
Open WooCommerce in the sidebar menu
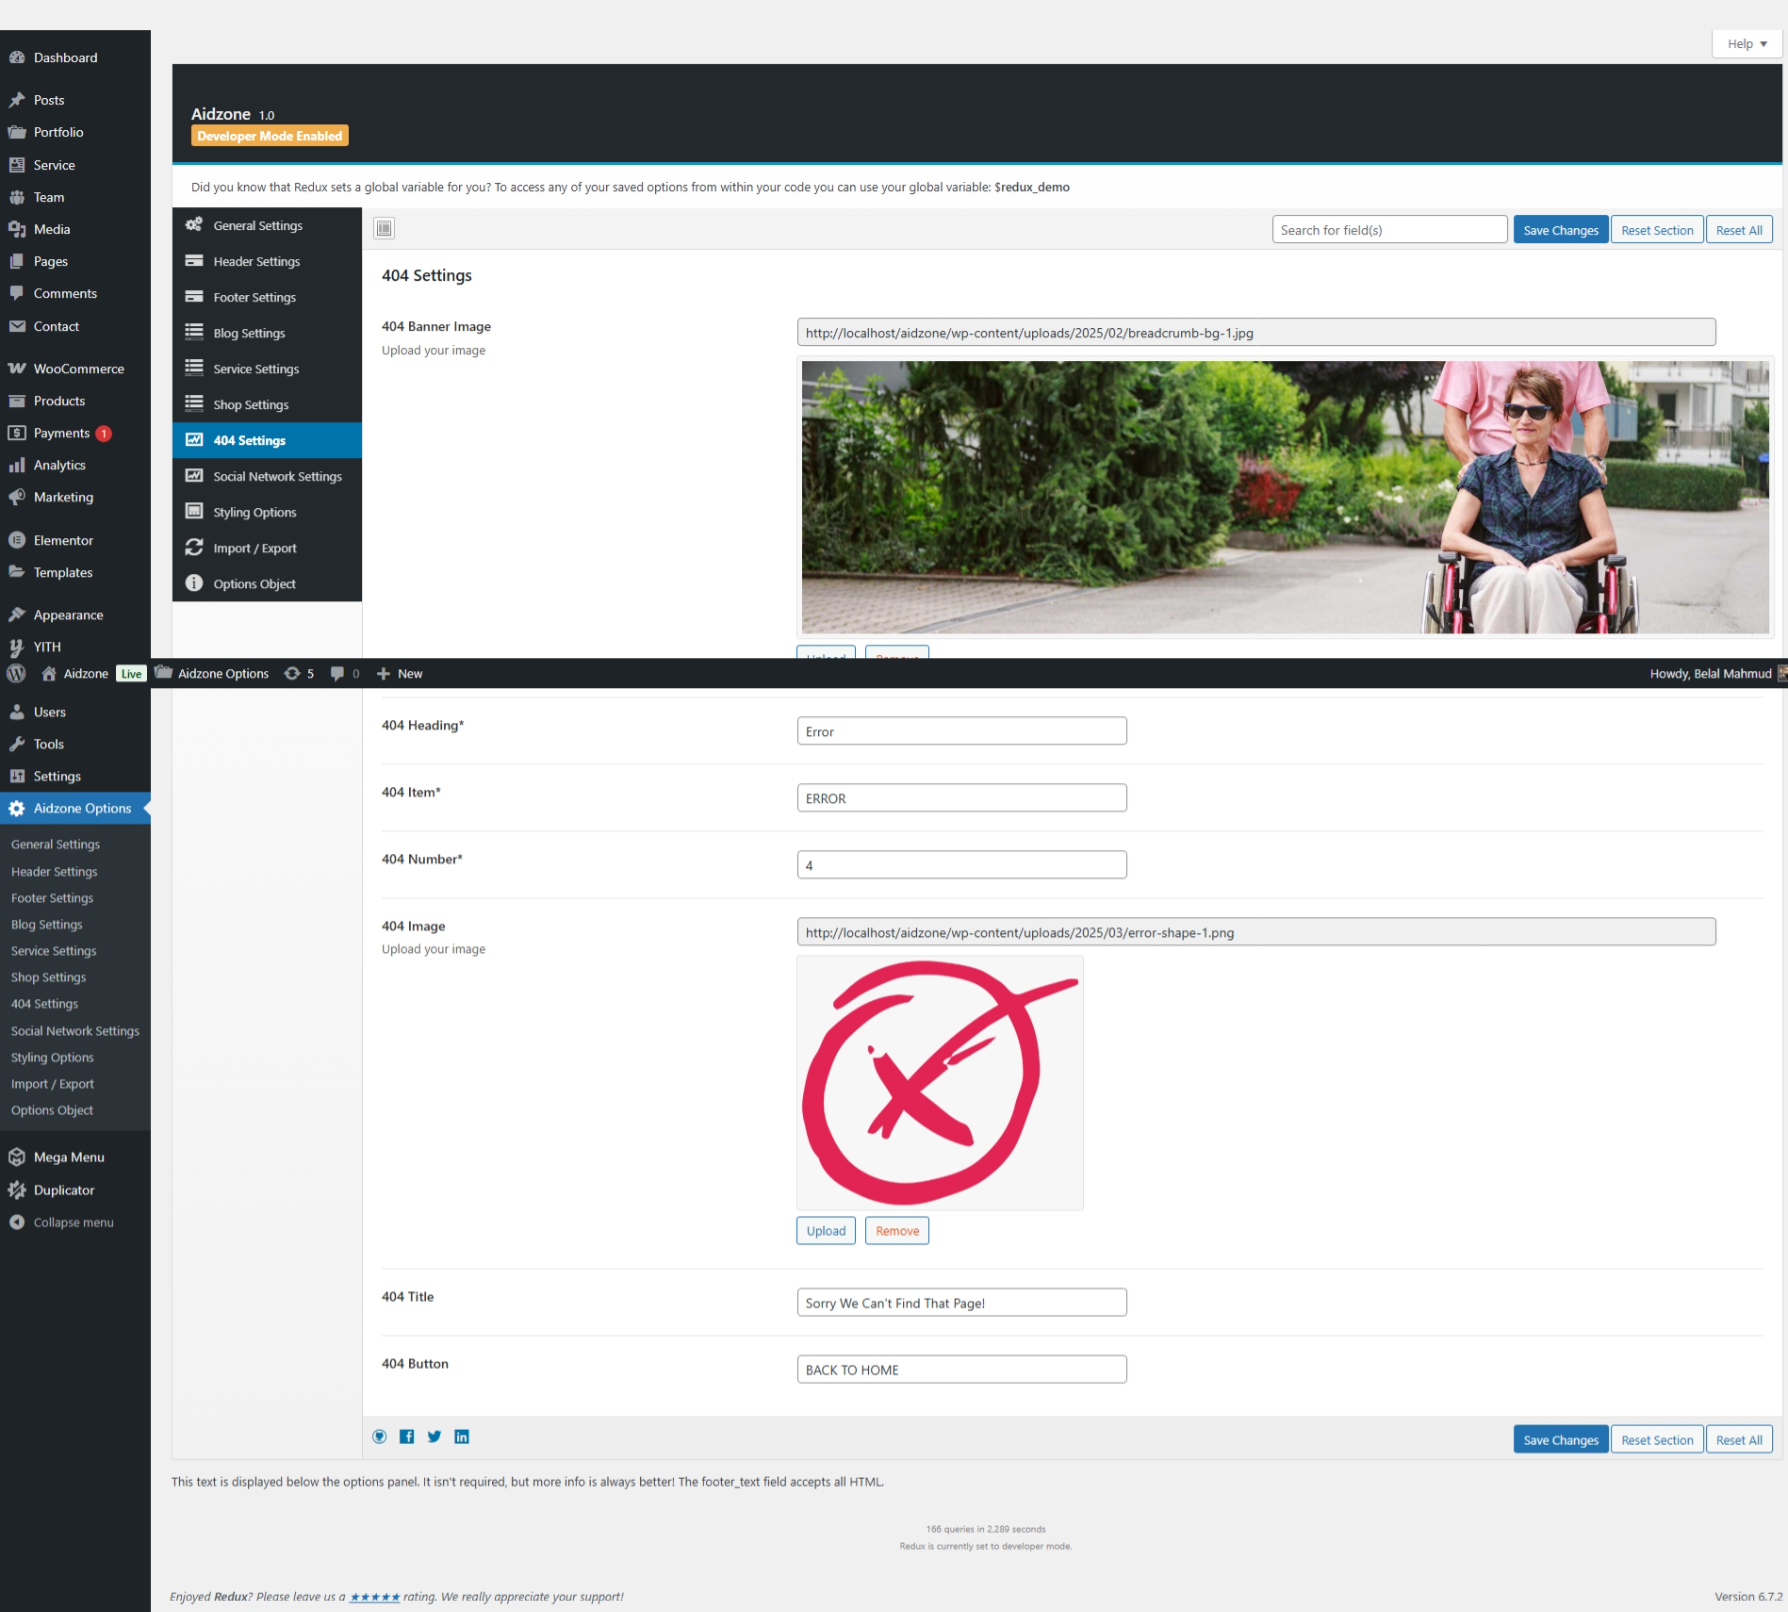point(78,369)
